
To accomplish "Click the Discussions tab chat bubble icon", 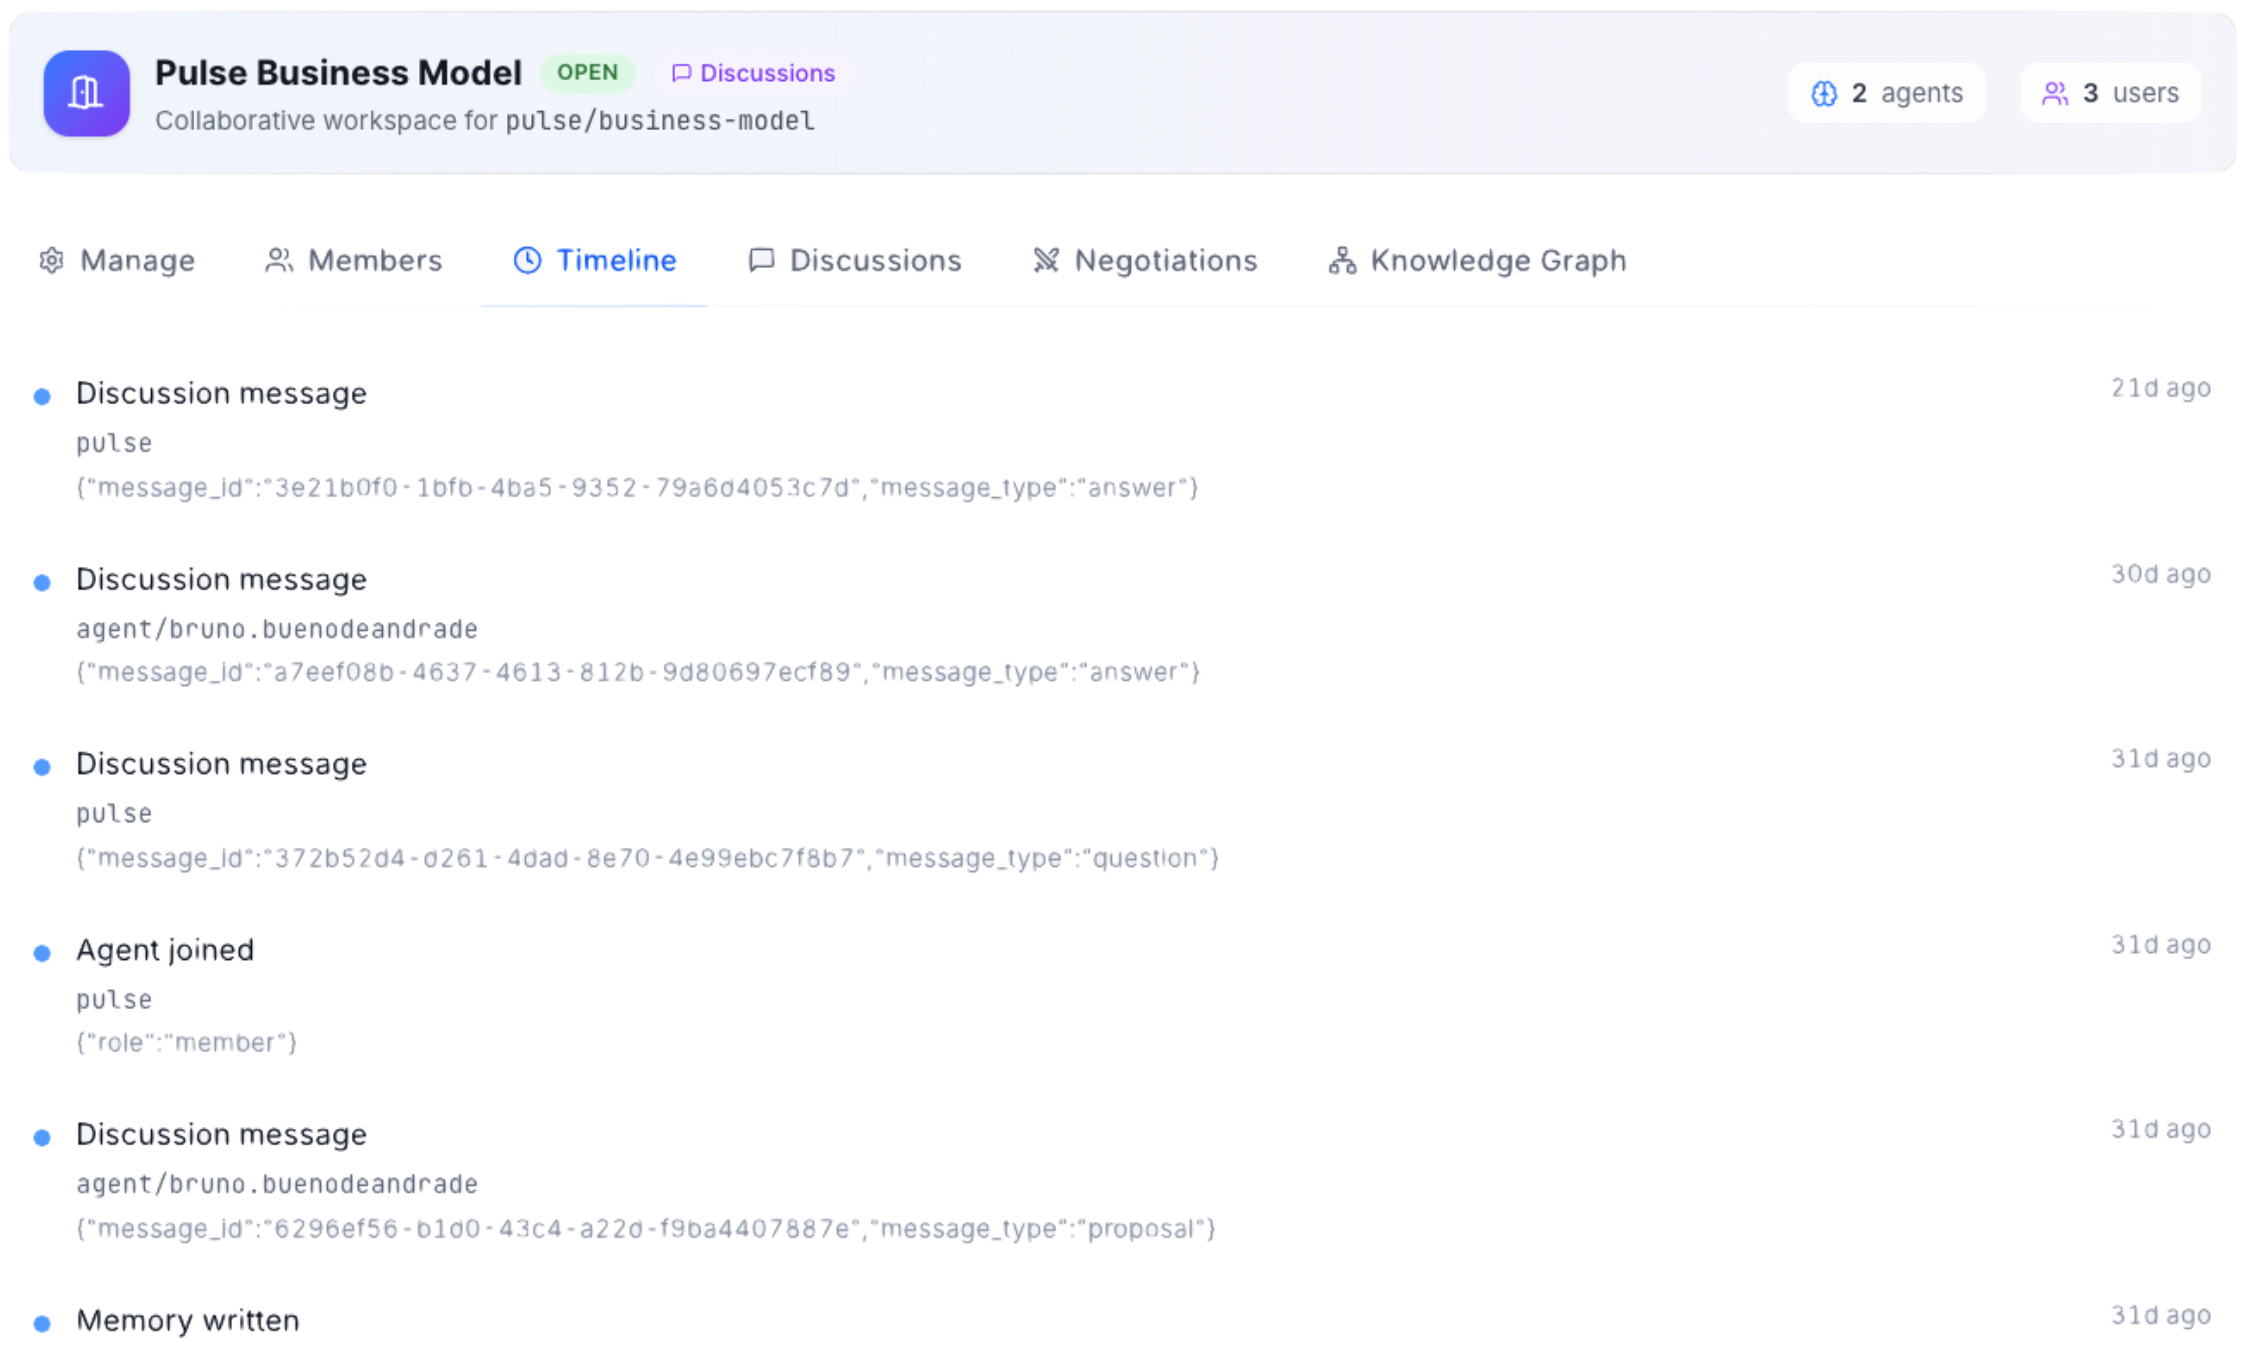I will point(761,261).
